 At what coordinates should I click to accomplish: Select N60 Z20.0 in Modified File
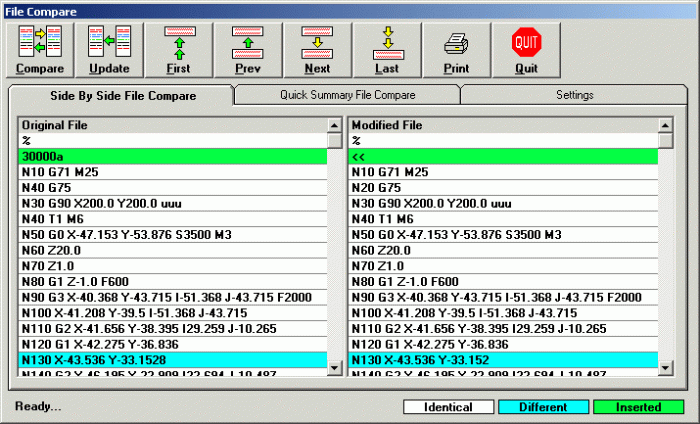[x=503, y=250]
